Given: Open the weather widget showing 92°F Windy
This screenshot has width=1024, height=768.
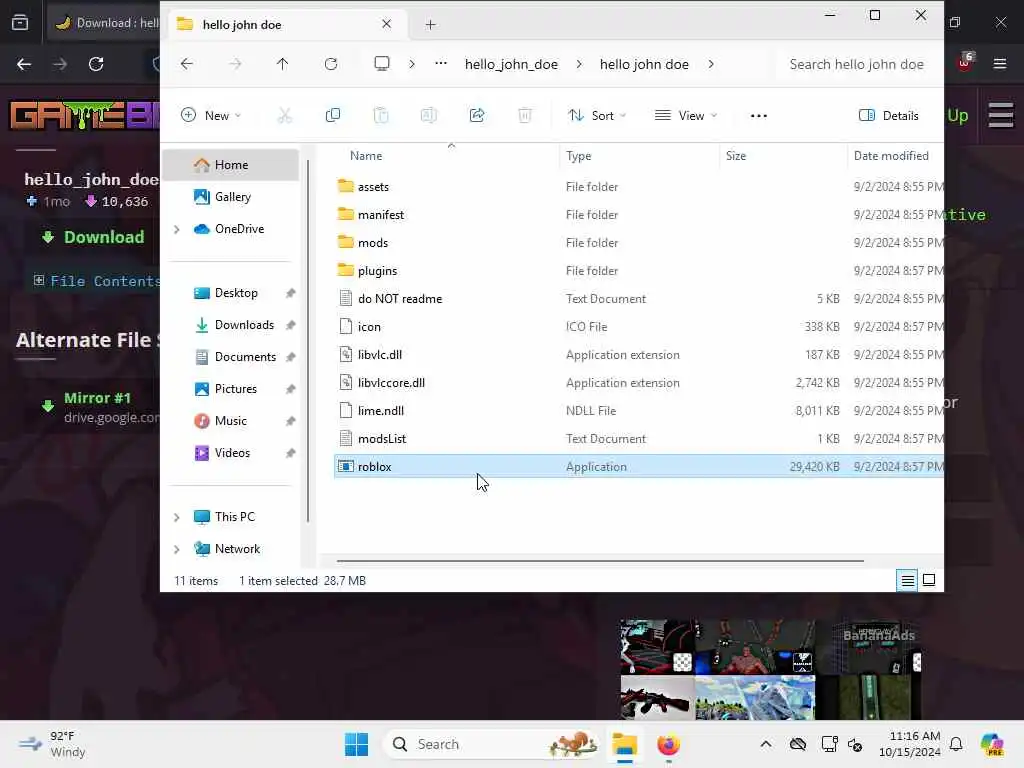Looking at the screenshot, I should click(x=52, y=744).
